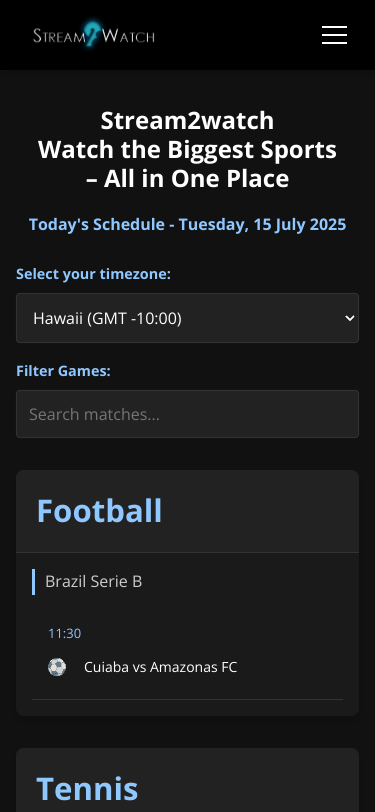
Task: Click the Select your timezone label
Action: 93,274
